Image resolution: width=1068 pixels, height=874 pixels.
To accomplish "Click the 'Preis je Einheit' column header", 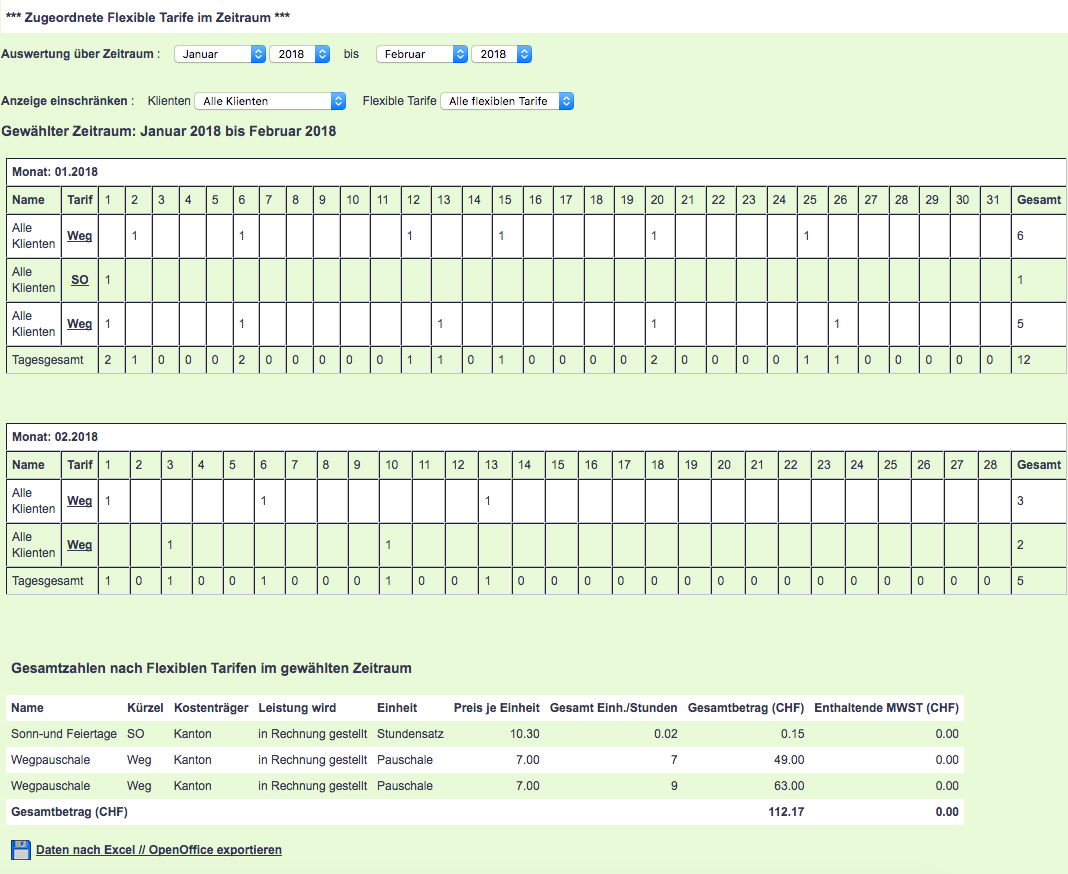I will pyautogui.click(x=496, y=708).
